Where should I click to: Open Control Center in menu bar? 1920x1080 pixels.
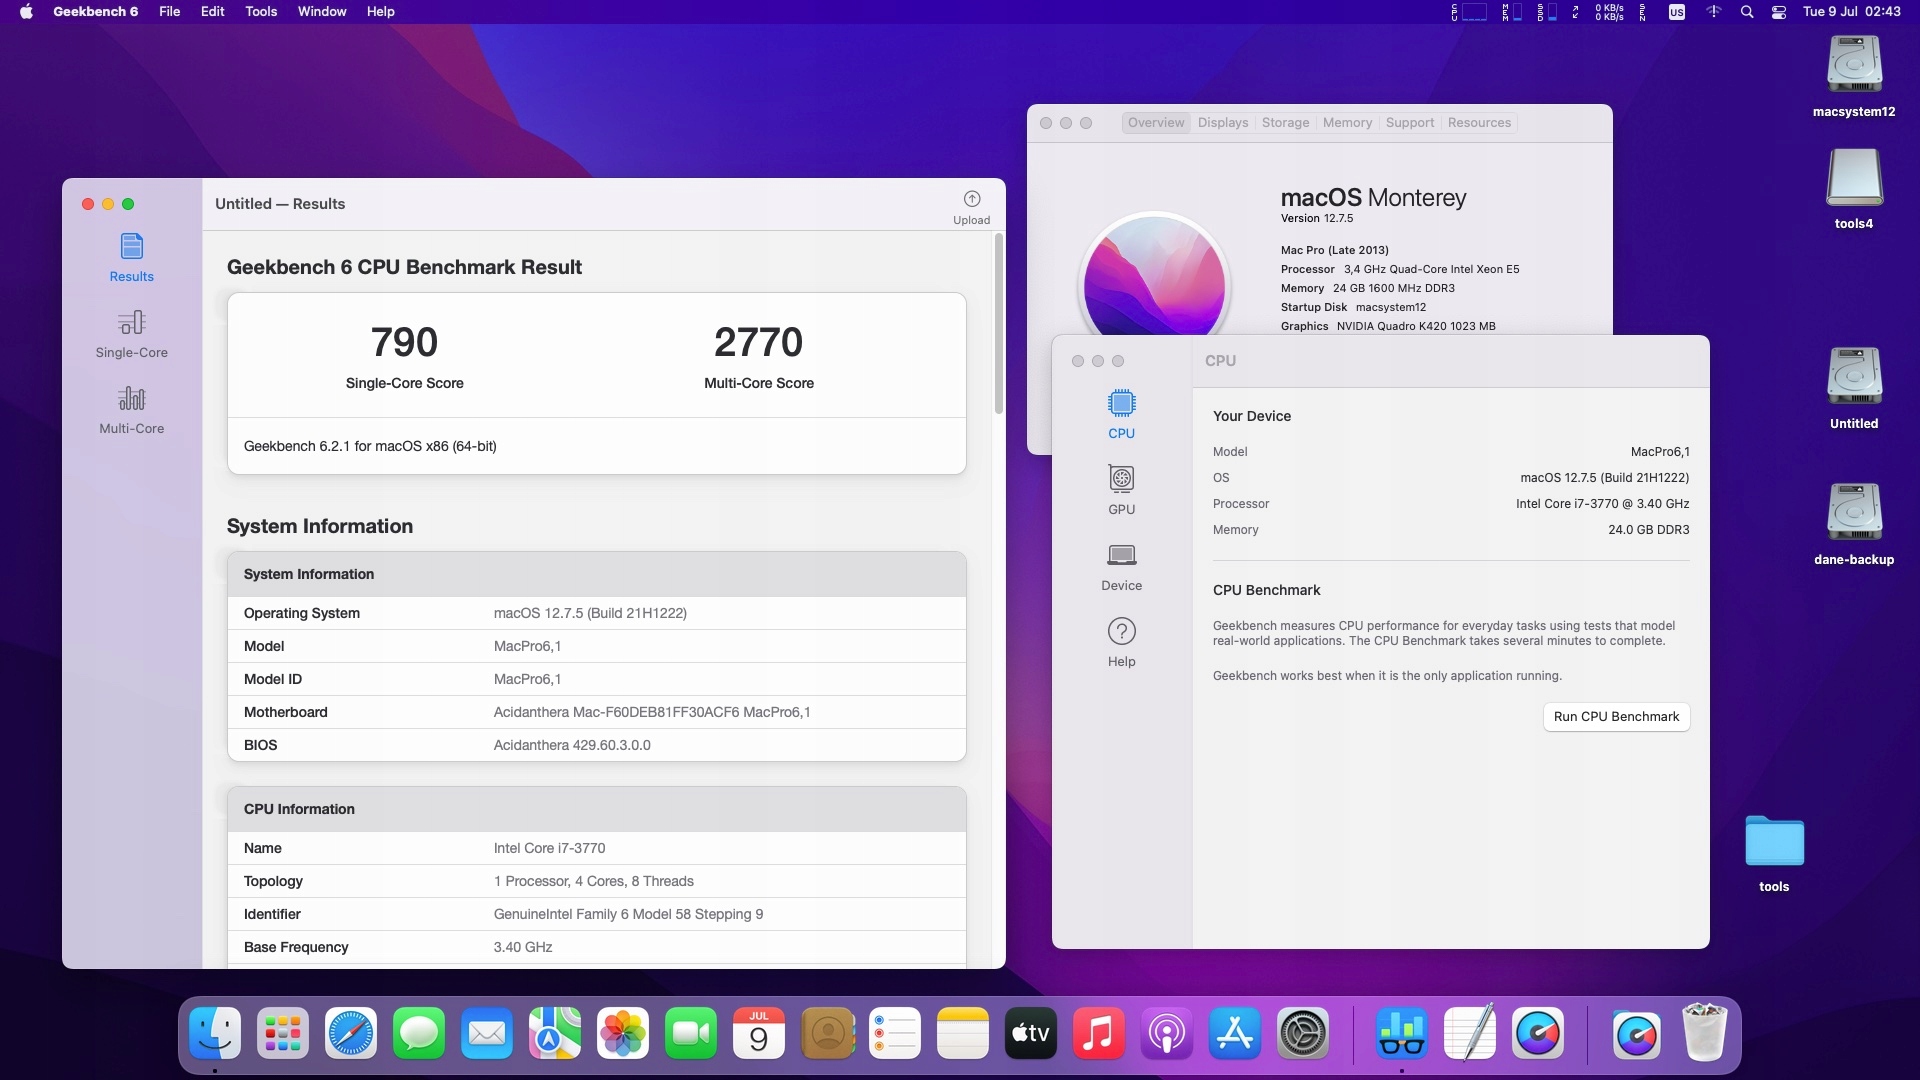1779,12
